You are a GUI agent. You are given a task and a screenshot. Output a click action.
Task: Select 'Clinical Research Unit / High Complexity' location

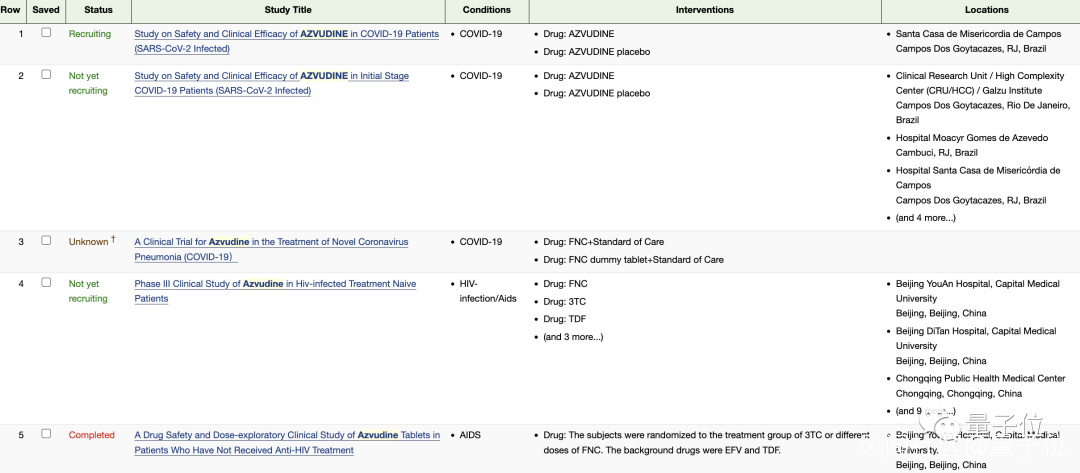pyautogui.click(x=979, y=76)
